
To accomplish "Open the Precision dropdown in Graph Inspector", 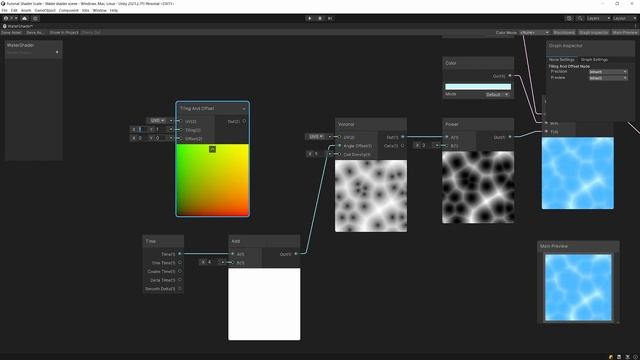I will click(608, 72).
